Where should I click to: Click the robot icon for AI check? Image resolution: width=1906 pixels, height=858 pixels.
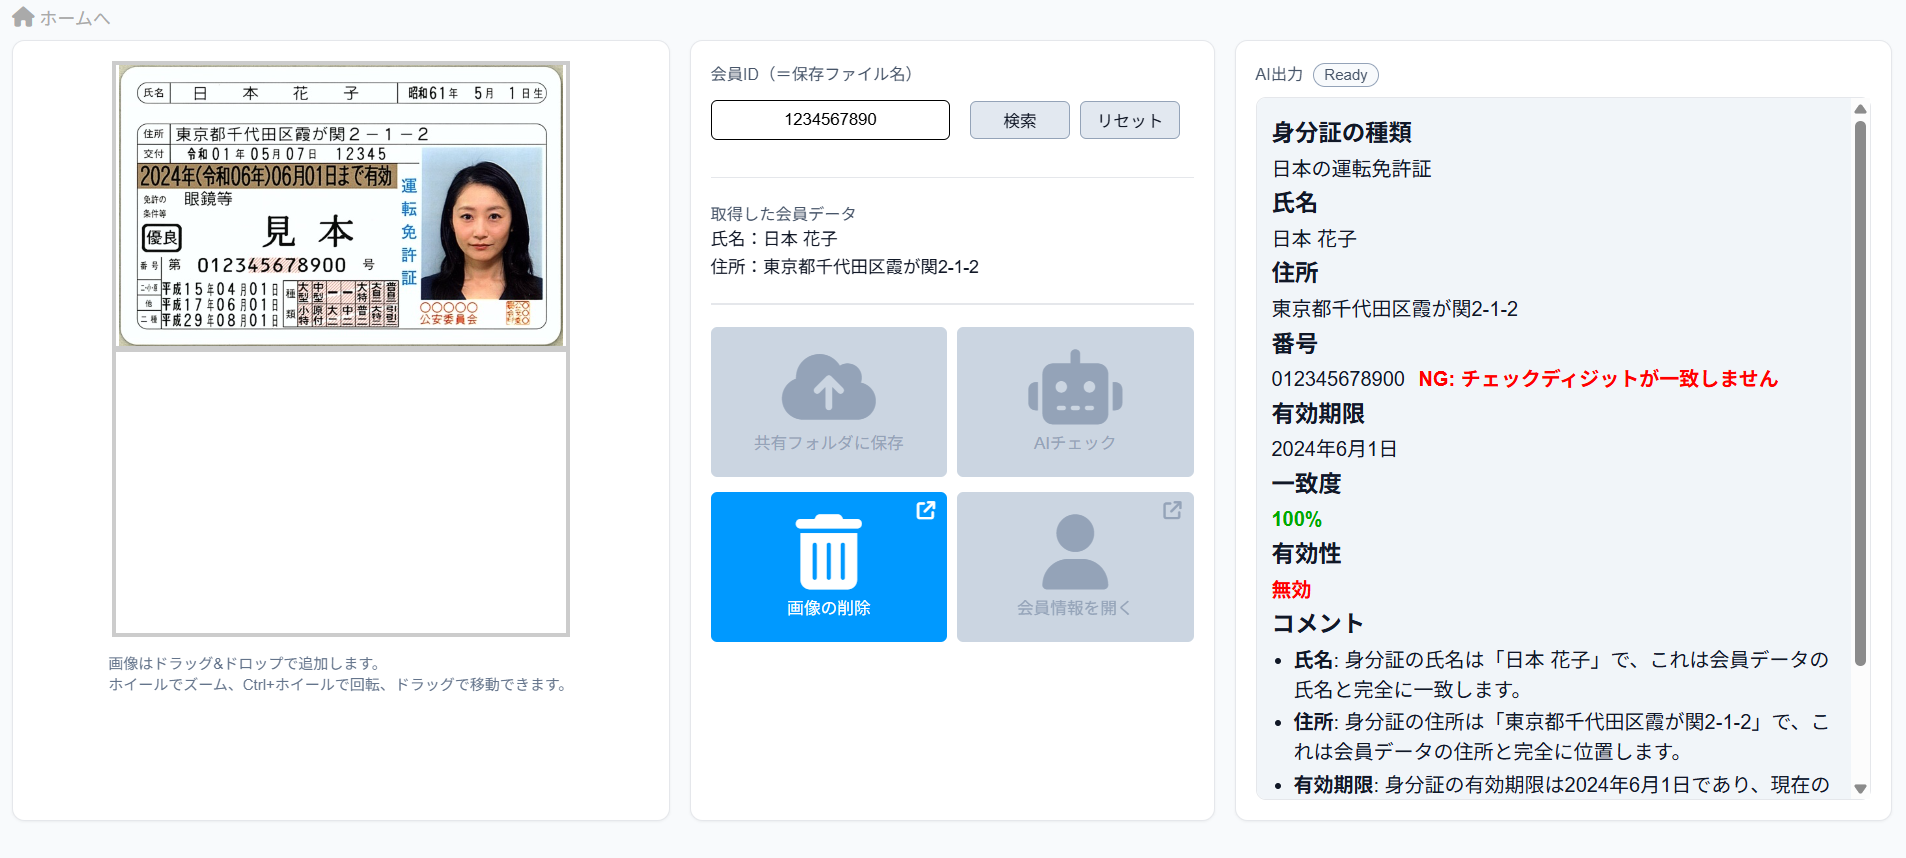(x=1075, y=388)
